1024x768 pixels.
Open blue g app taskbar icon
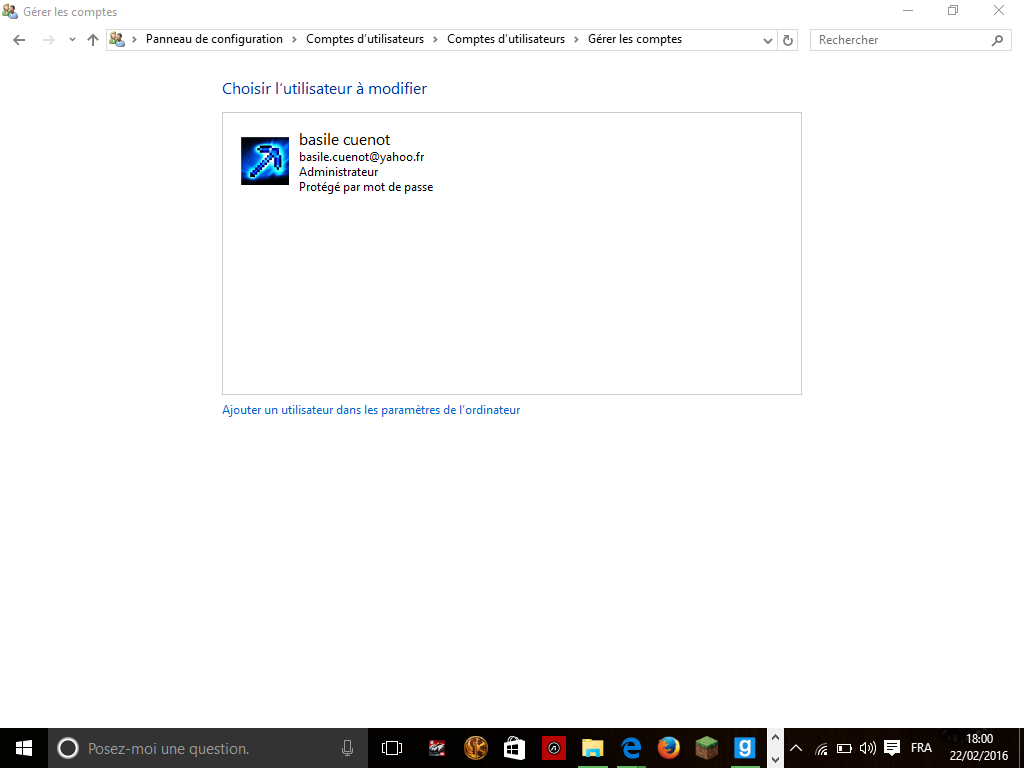point(744,748)
